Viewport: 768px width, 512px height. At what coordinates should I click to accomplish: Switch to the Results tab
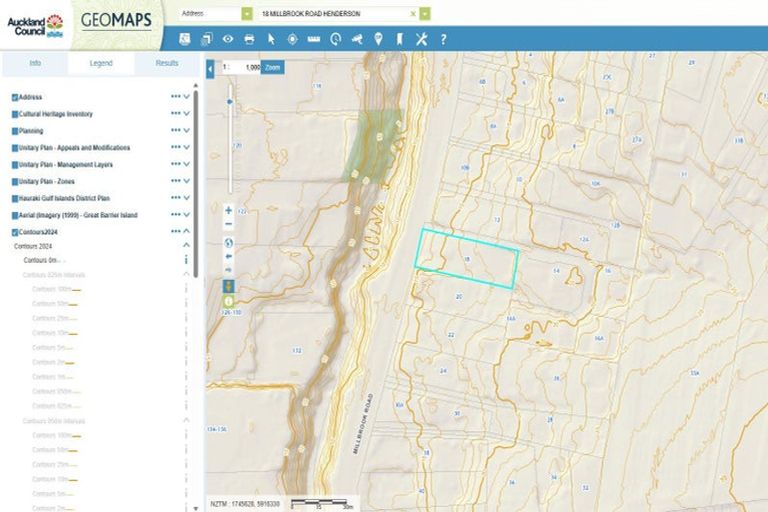point(166,63)
